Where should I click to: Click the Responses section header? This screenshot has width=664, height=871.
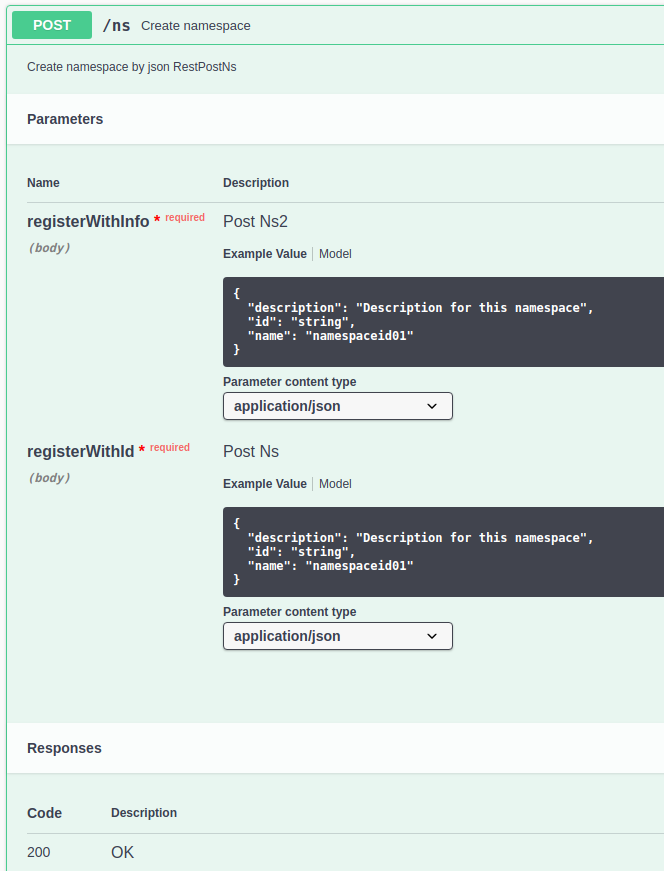tap(64, 748)
